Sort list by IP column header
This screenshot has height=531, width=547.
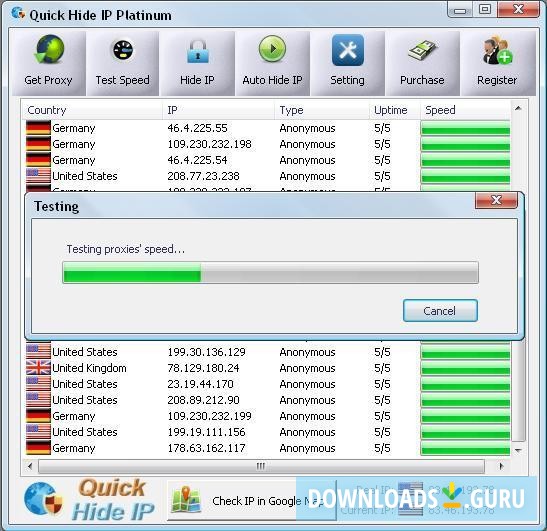pyautogui.click(x=218, y=110)
